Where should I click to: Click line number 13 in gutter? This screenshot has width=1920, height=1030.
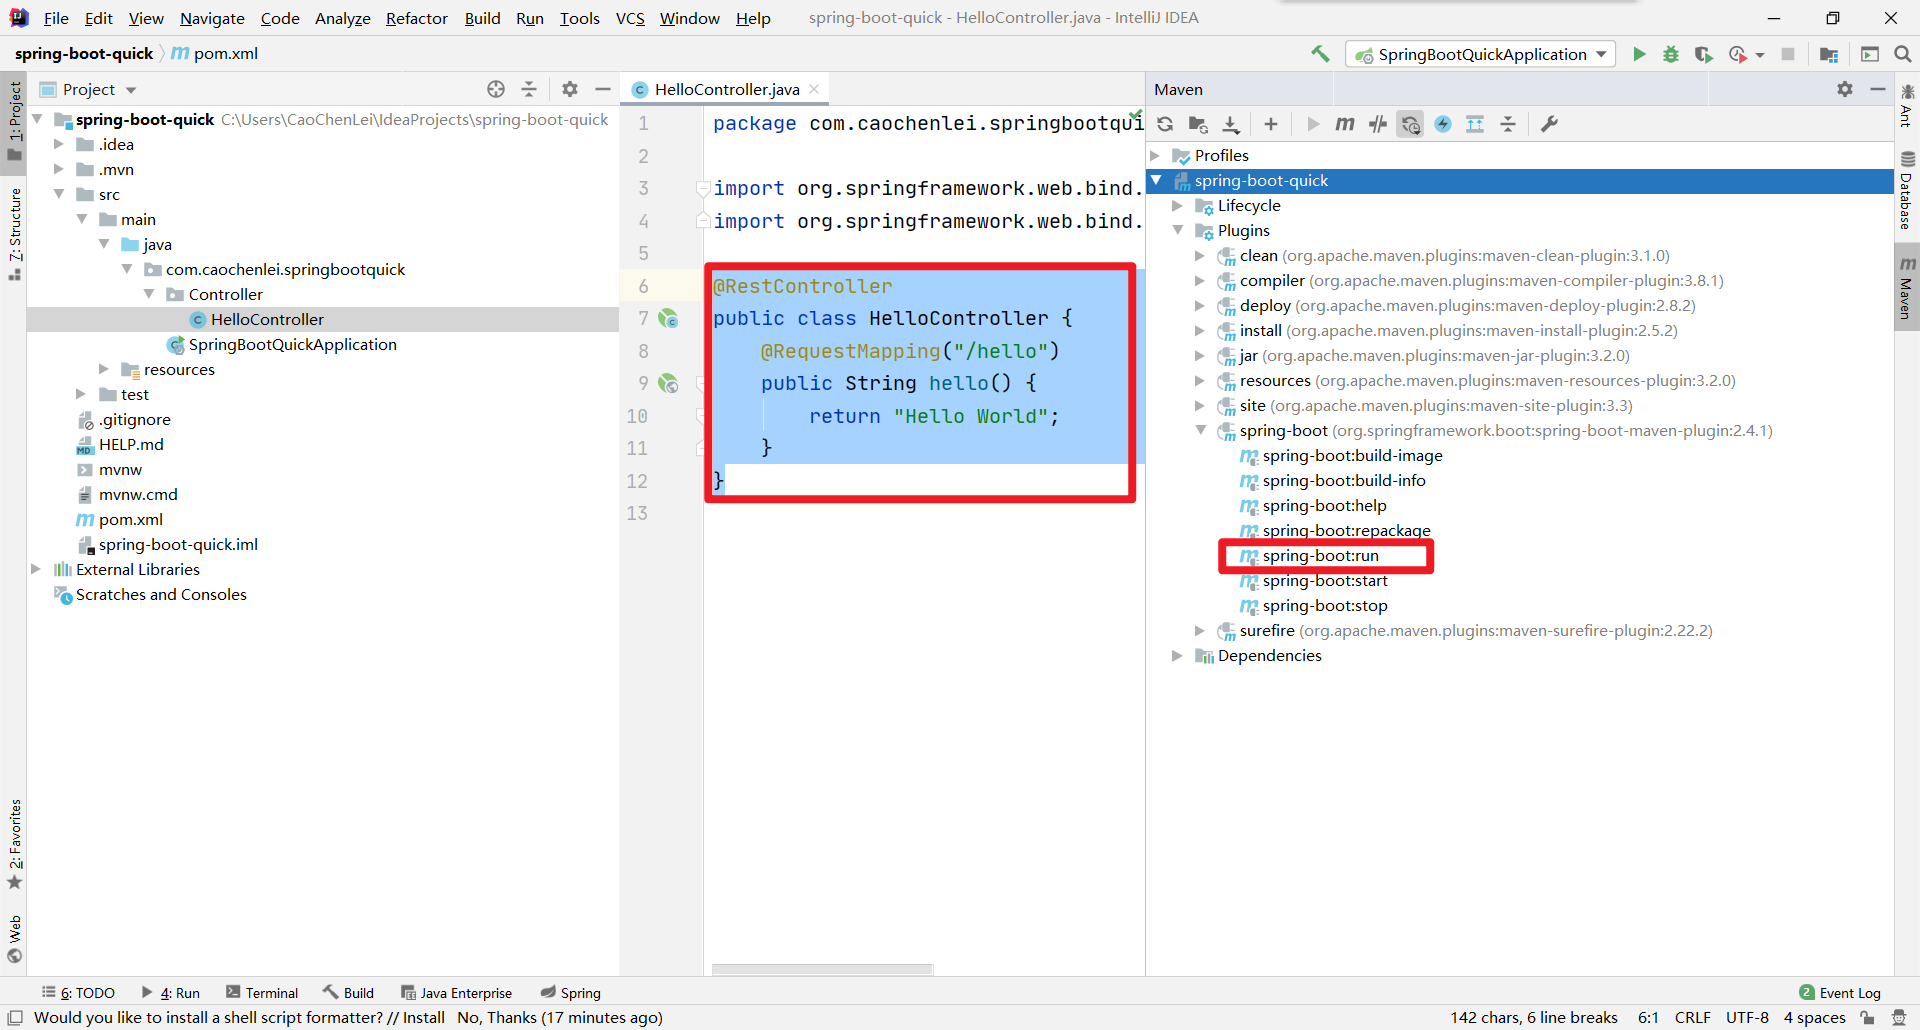tap(637, 514)
